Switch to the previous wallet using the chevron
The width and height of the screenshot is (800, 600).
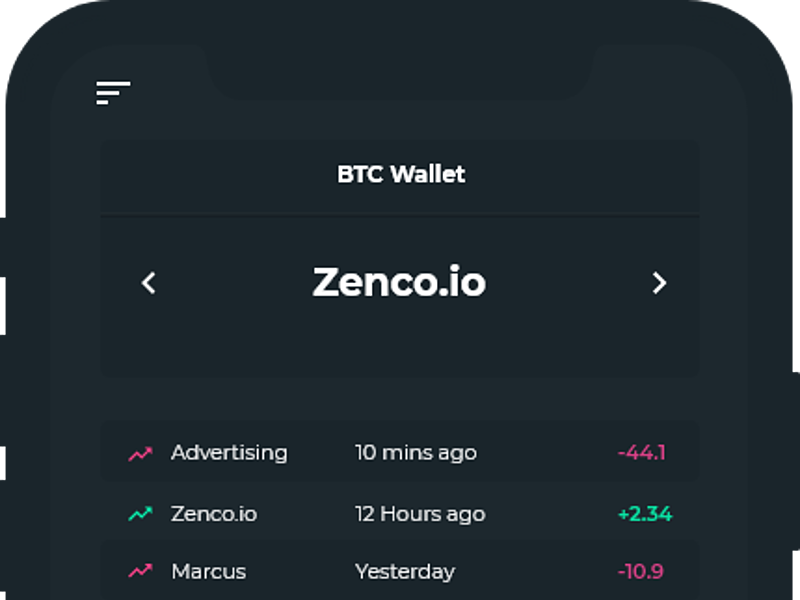tap(148, 283)
